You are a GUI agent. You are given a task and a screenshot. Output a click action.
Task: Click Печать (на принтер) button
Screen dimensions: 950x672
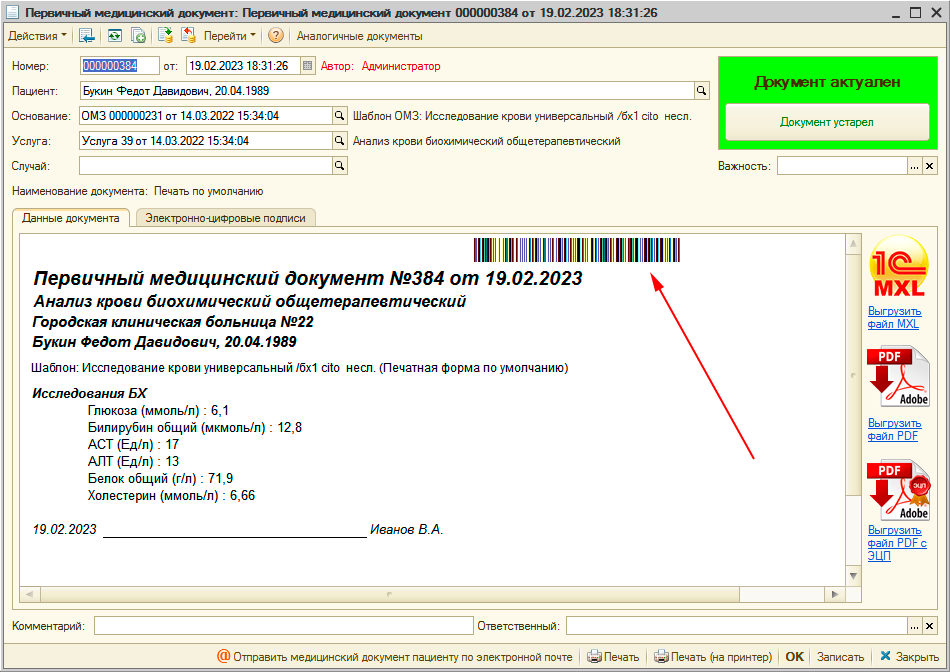tap(713, 657)
